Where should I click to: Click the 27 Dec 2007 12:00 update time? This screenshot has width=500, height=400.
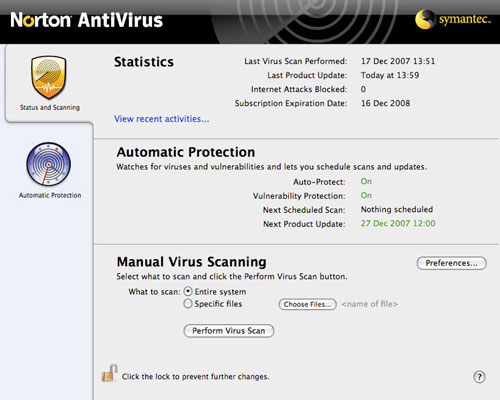pos(398,223)
